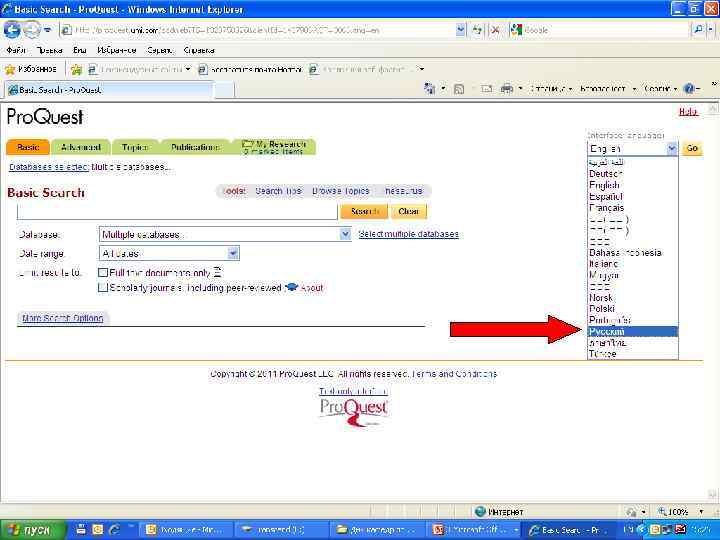
Task: Open the Basic Search taskbar window button
Action: (x=570, y=530)
